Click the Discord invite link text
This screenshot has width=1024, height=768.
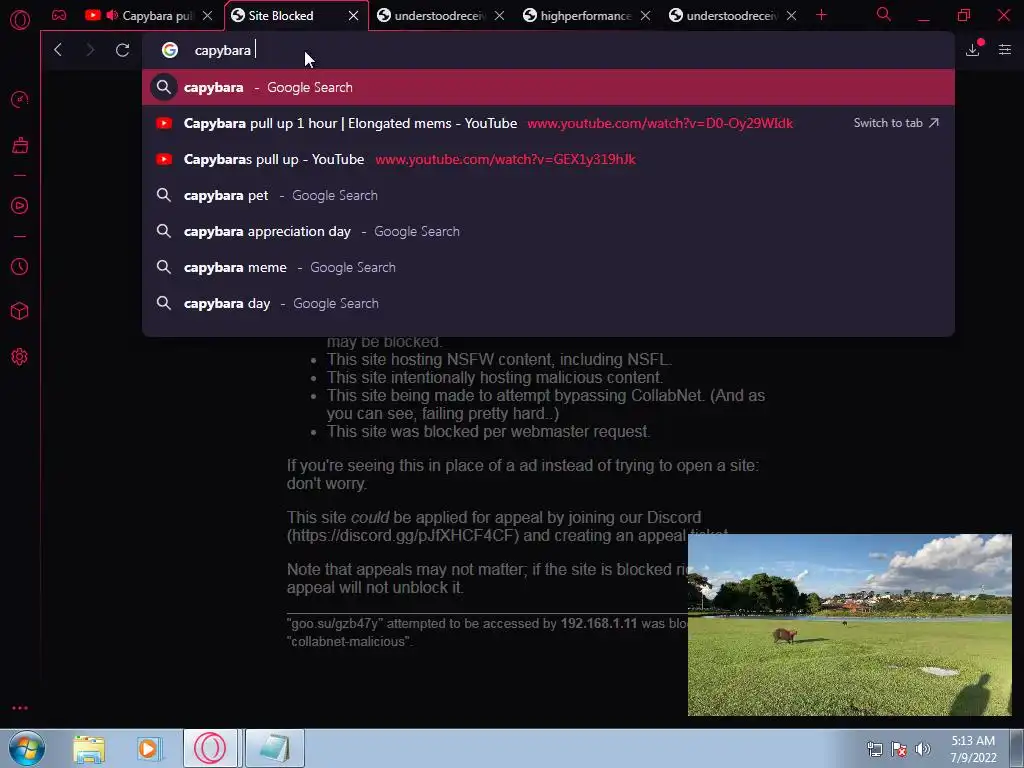point(403,536)
